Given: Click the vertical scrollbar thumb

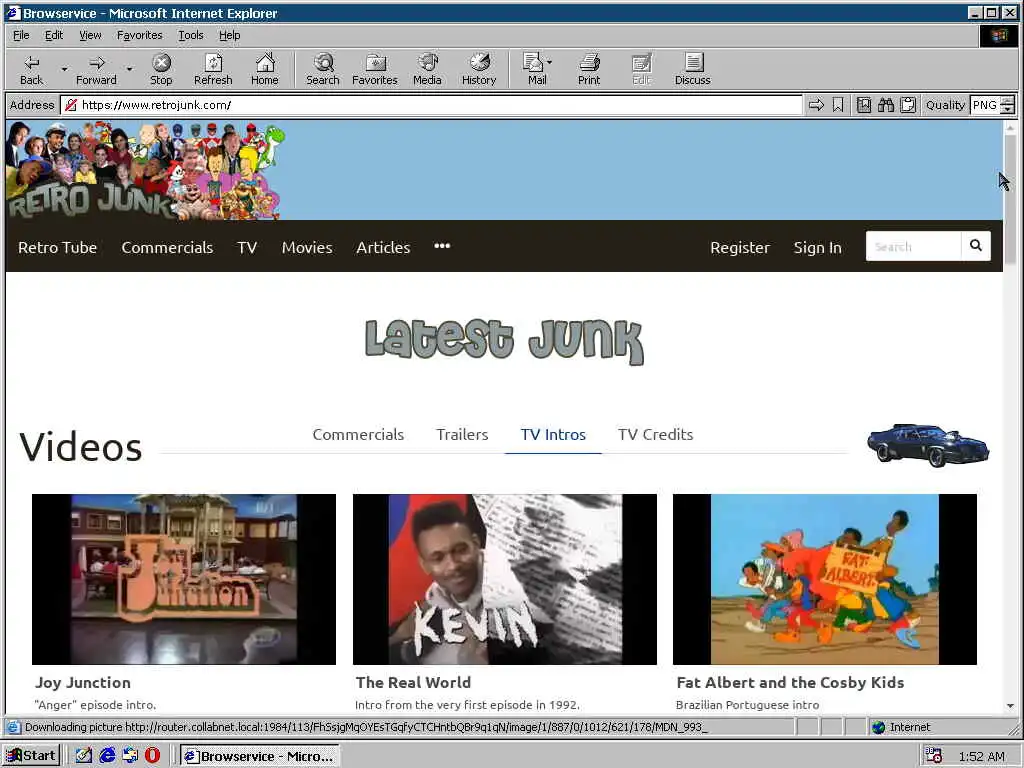Looking at the screenshot, I should point(1010,199).
